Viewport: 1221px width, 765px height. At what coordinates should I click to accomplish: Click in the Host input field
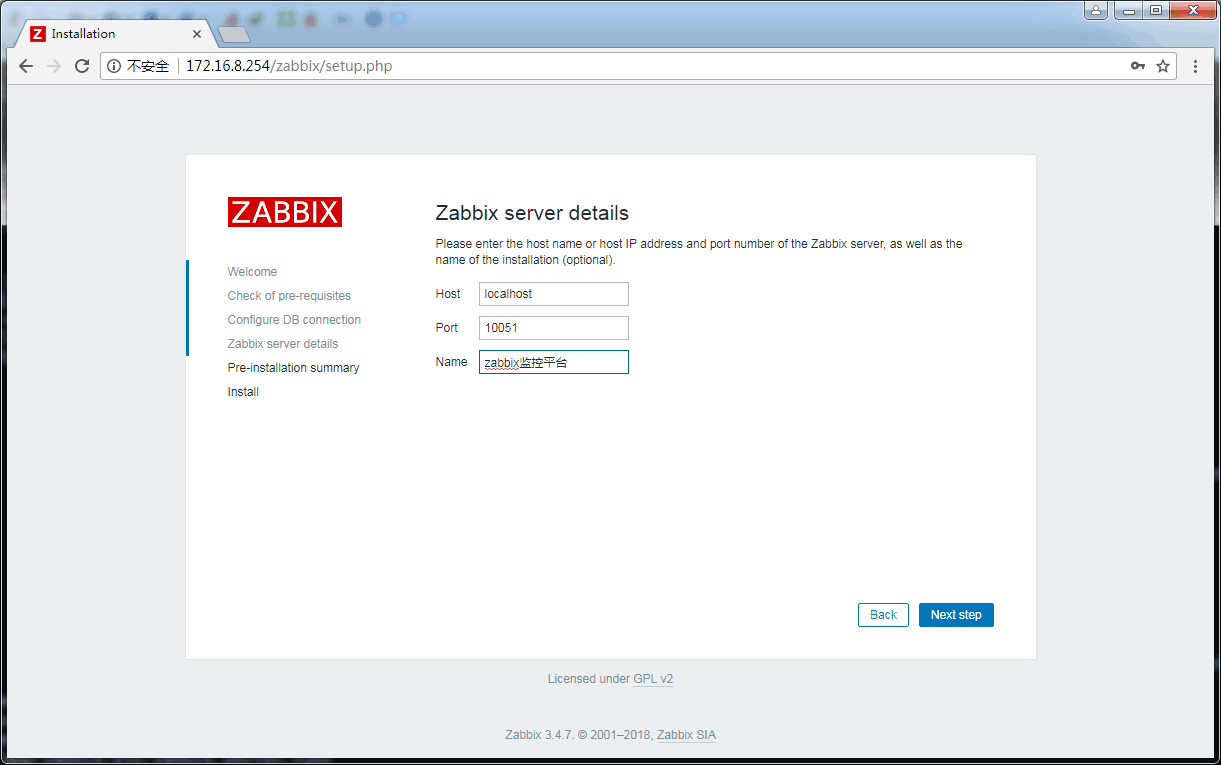coord(553,294)
